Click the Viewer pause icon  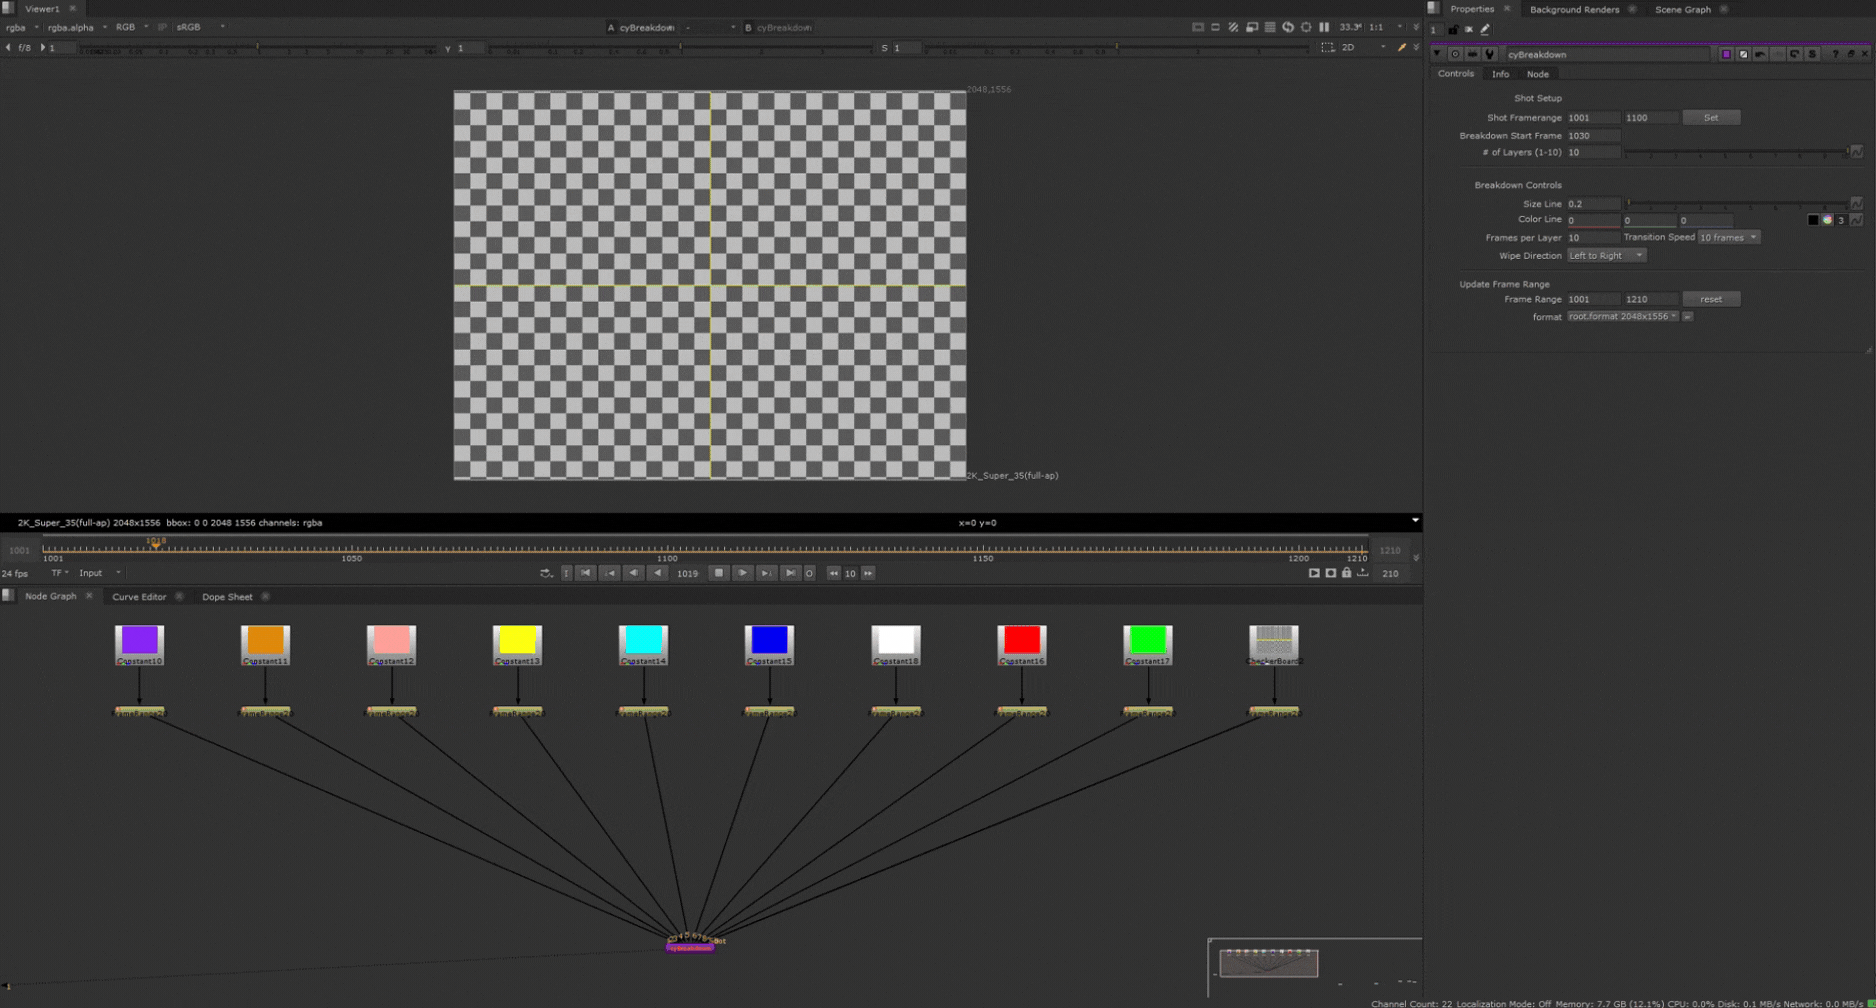[1324, 27]
